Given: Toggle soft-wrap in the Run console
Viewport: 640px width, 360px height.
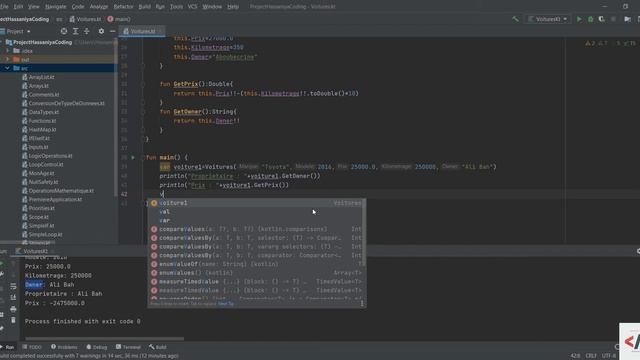Looking at the screenshot, I should (x=13, y=286).
